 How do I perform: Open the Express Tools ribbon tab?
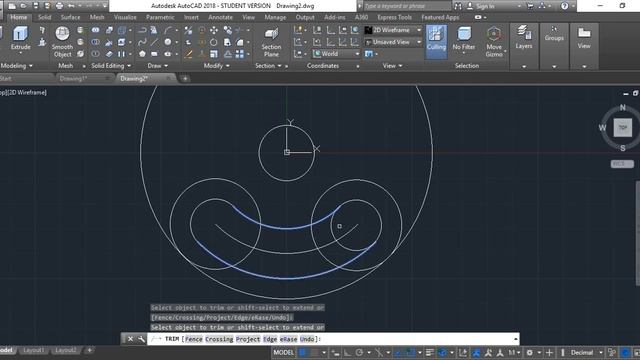point(394,17)
